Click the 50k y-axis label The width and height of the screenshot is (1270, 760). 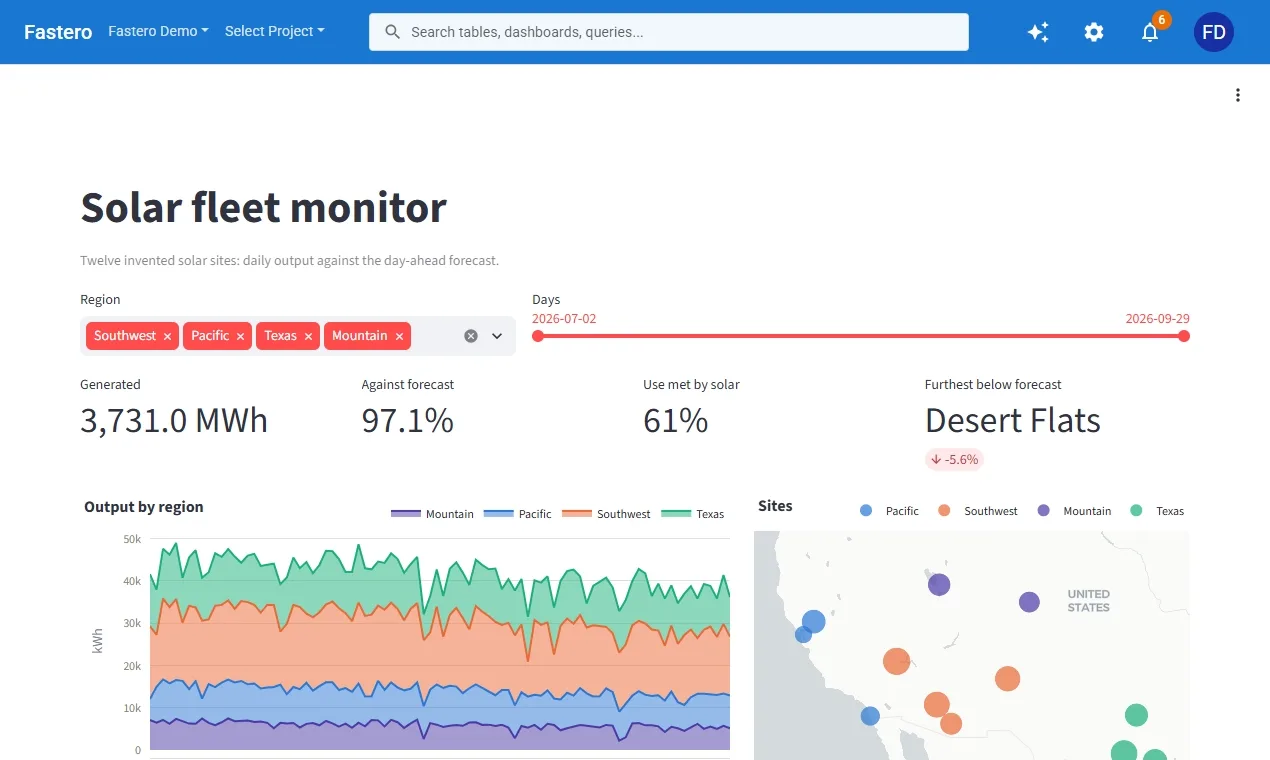(x=132, y=539)
